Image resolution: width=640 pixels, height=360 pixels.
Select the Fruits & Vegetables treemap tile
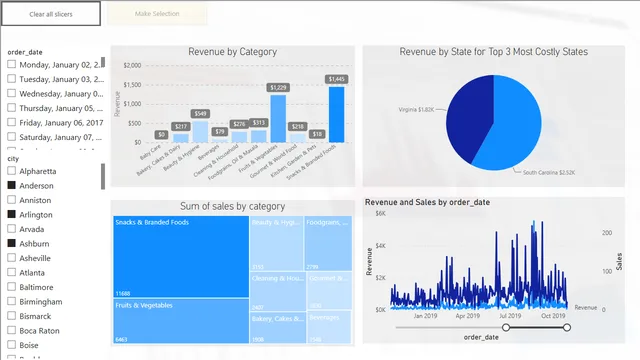point(181,321)
